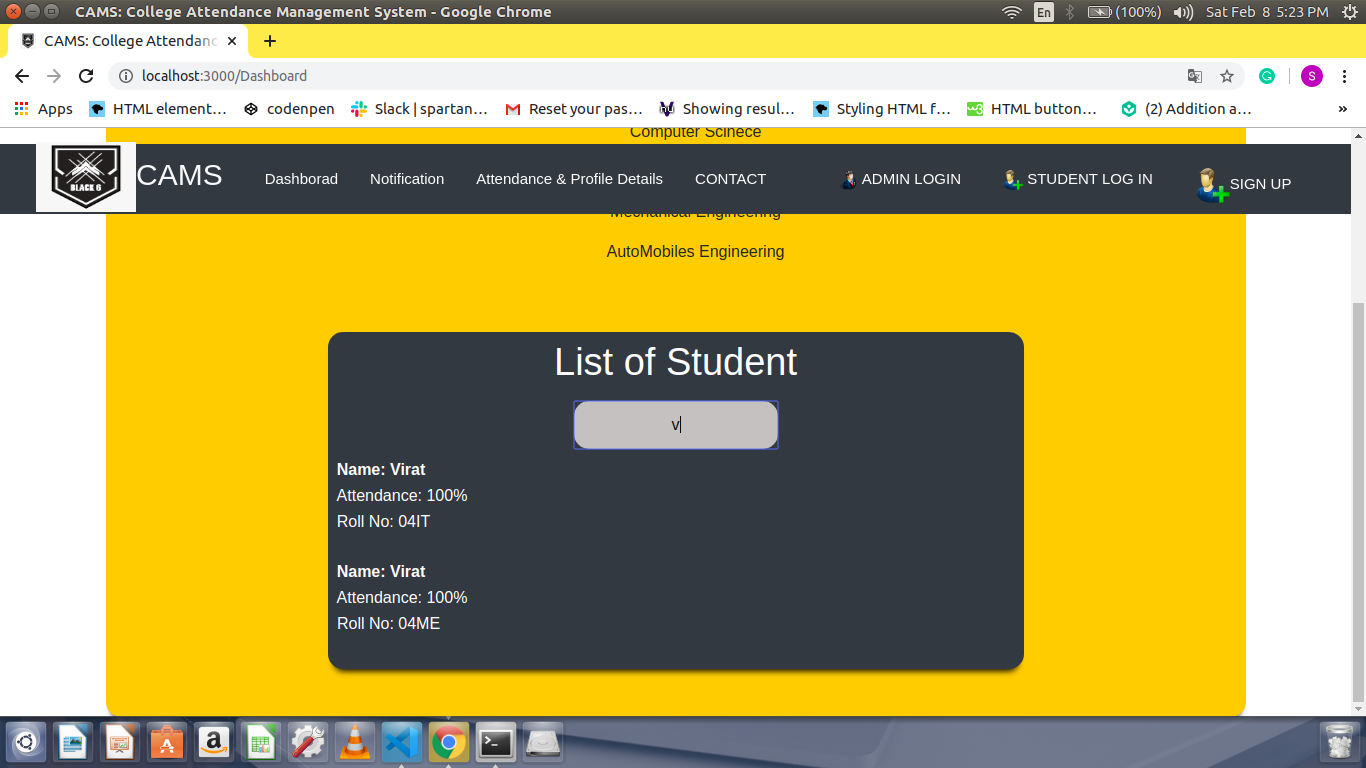Open the Grammarly extension icon
1366x768 pixels.
tap(1267, 76)
